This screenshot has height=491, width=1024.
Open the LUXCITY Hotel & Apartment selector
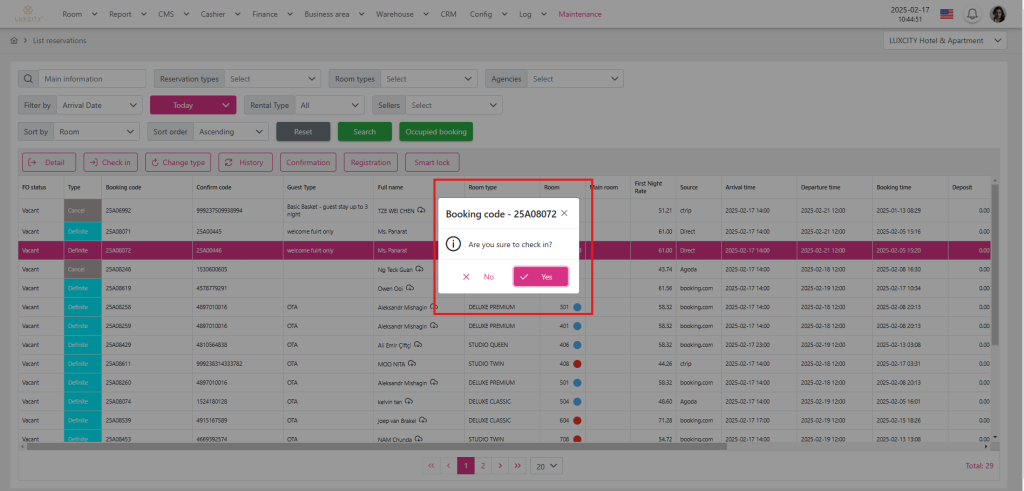(x=944, y=41)
